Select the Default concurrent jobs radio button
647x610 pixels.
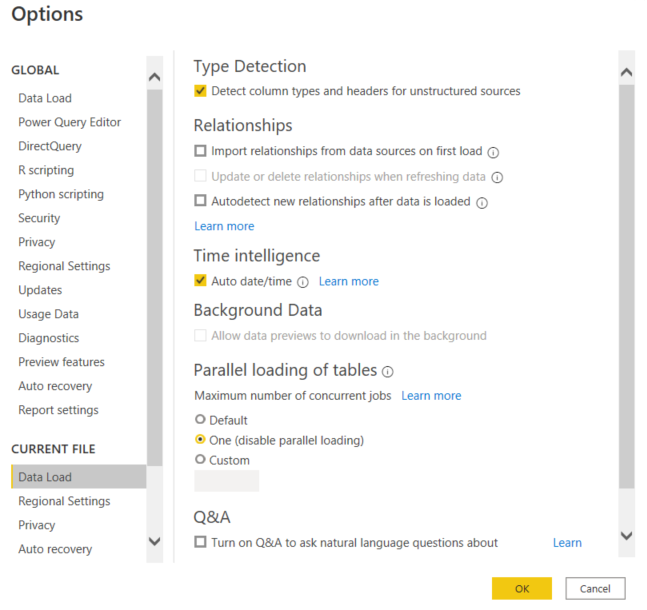(x=200, y=419)
